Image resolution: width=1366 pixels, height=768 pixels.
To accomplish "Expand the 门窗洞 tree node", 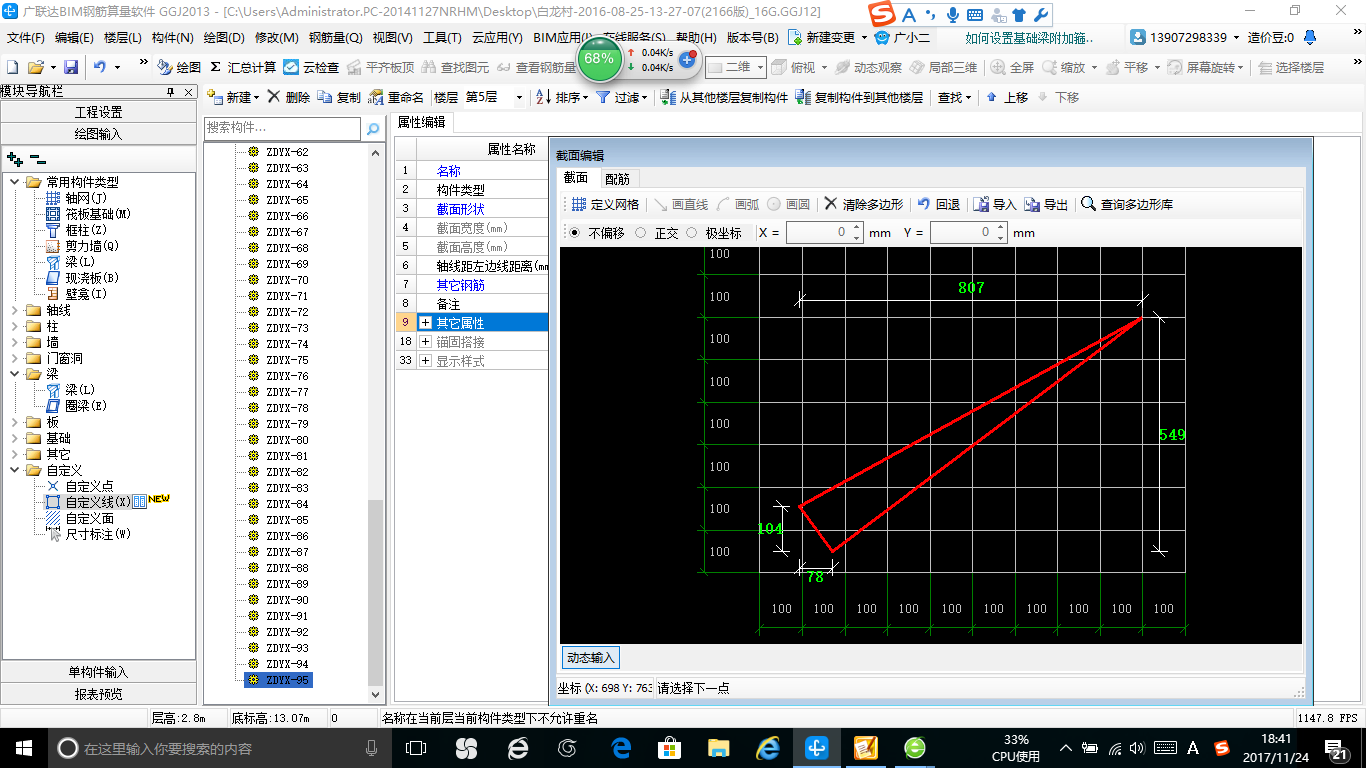I will pos(14,358).
